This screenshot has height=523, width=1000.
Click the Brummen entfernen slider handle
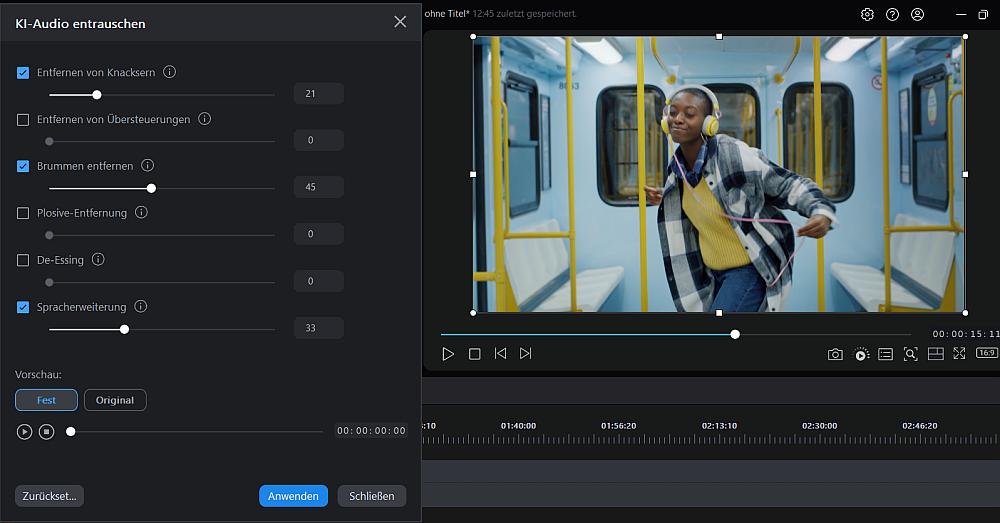point(151,188)
